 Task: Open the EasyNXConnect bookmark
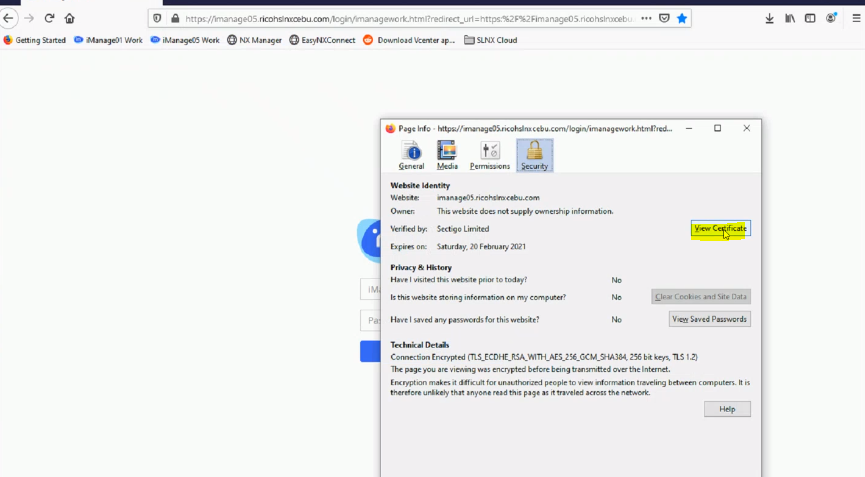click(x=322, y=40)
